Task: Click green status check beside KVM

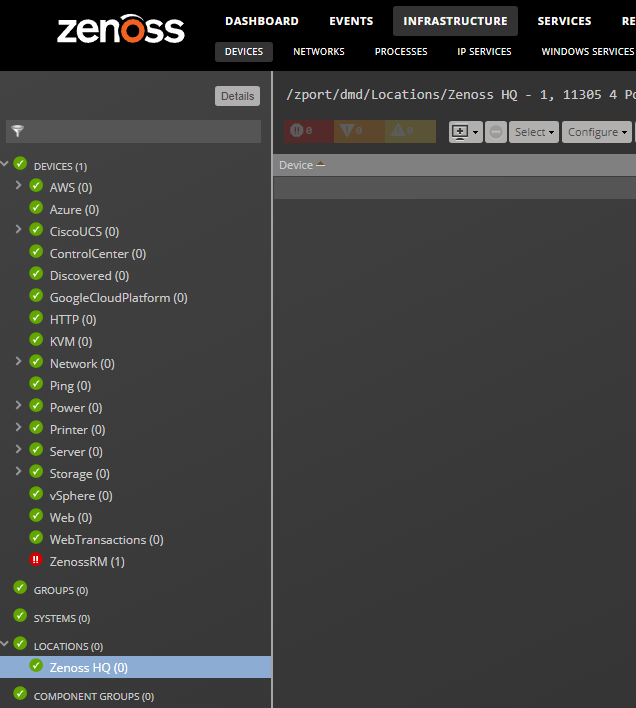Action: (x=36, y=340)
